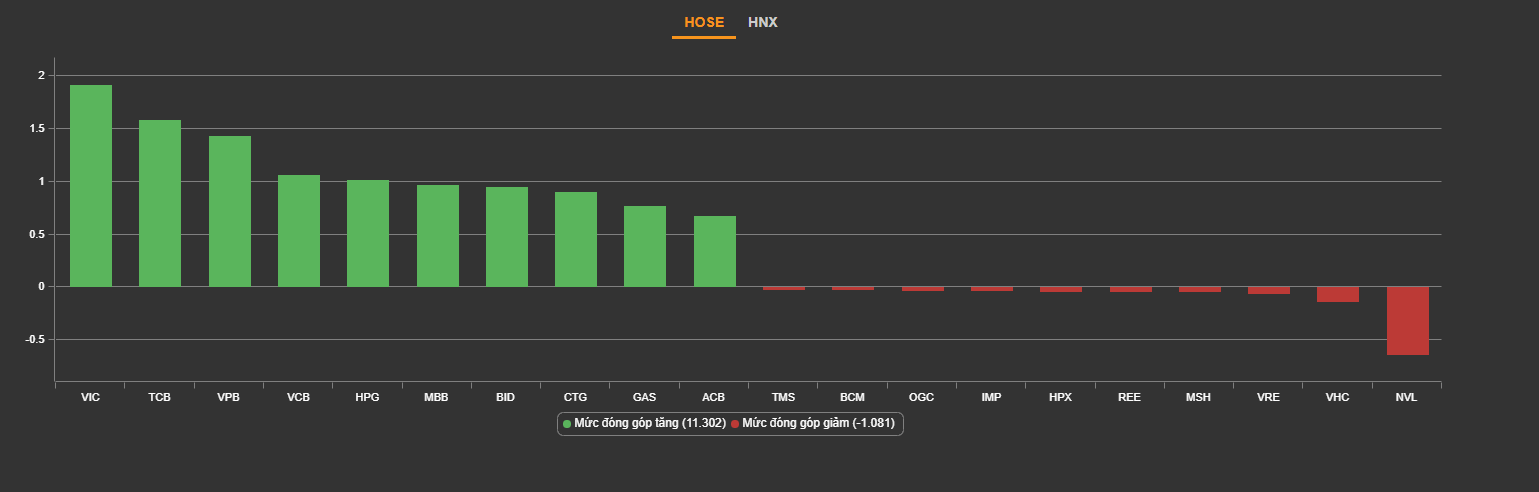Click the TCB green bar
1539x492 pixels.
pyautogui.click(x=160, y=203)
